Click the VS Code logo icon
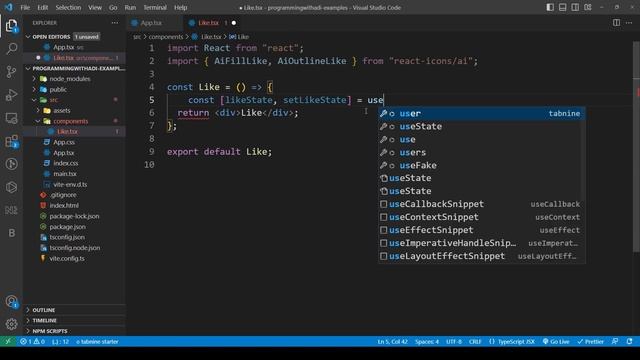 [x=9, y=7]
